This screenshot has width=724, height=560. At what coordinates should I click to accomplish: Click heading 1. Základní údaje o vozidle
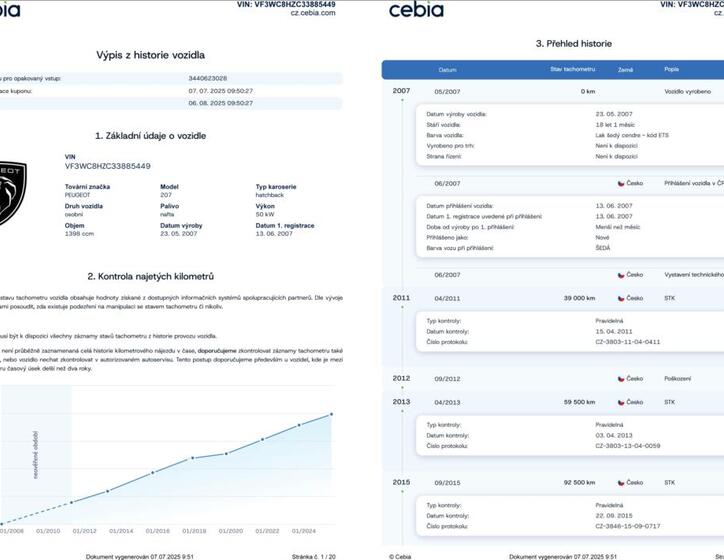[x=151, y=136]
